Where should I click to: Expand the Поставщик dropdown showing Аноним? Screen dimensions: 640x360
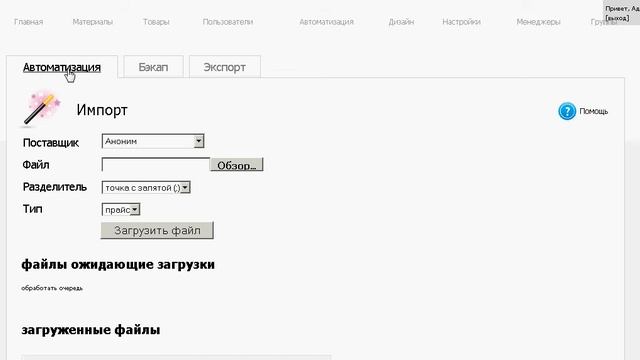pos(153,141)
